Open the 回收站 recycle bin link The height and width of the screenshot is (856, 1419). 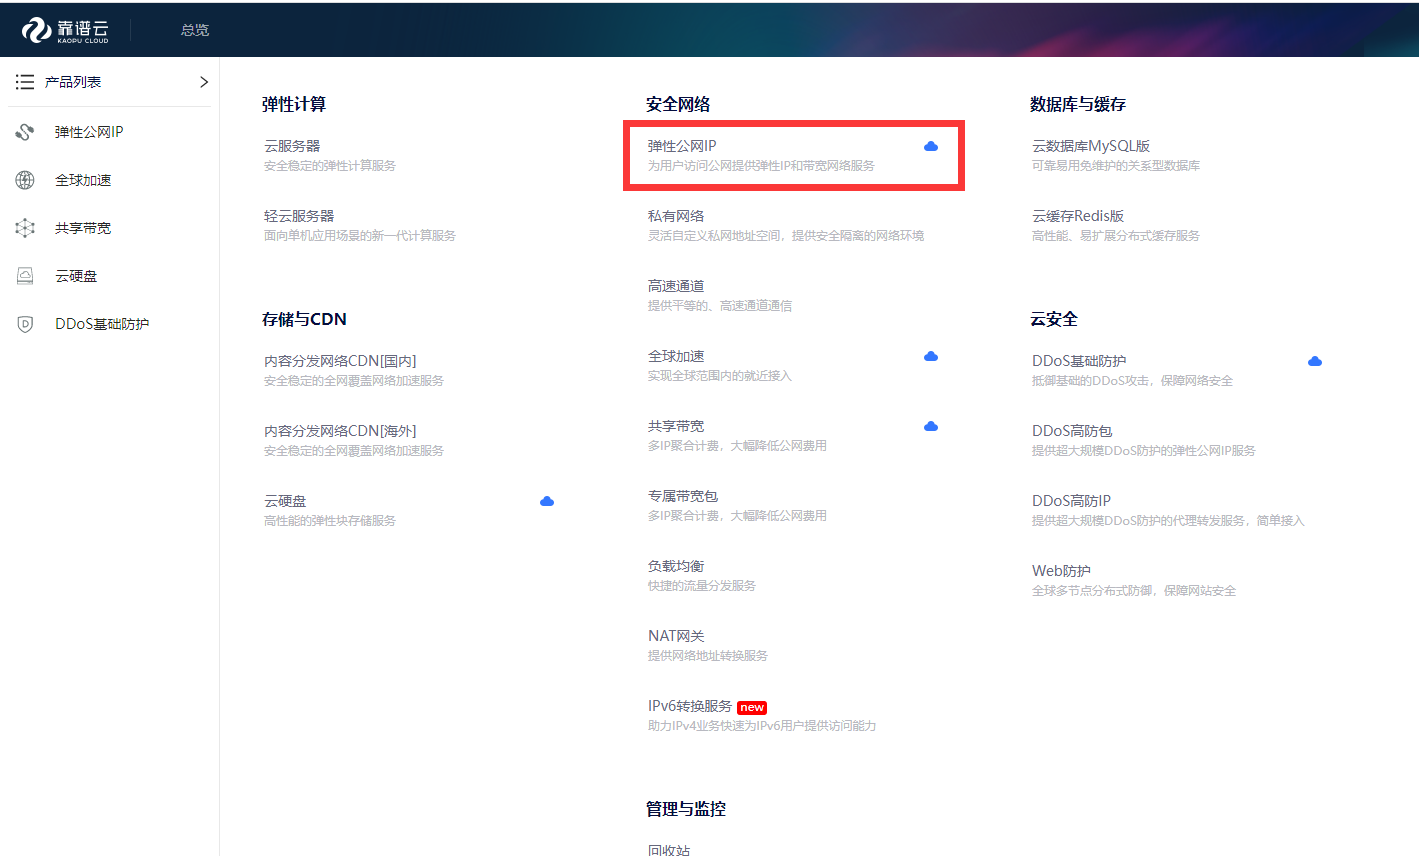669,849
